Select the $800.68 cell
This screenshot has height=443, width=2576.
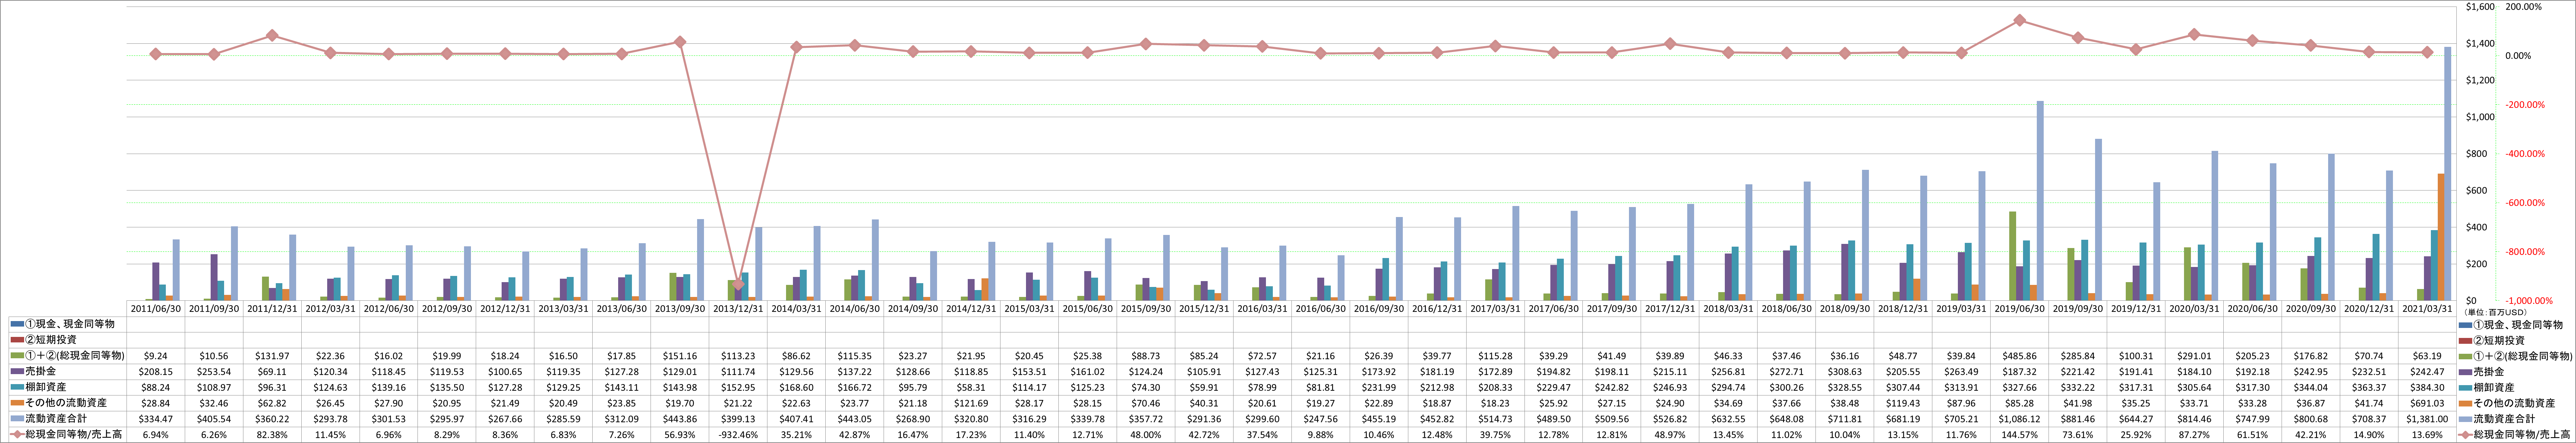click(2311, 419)
